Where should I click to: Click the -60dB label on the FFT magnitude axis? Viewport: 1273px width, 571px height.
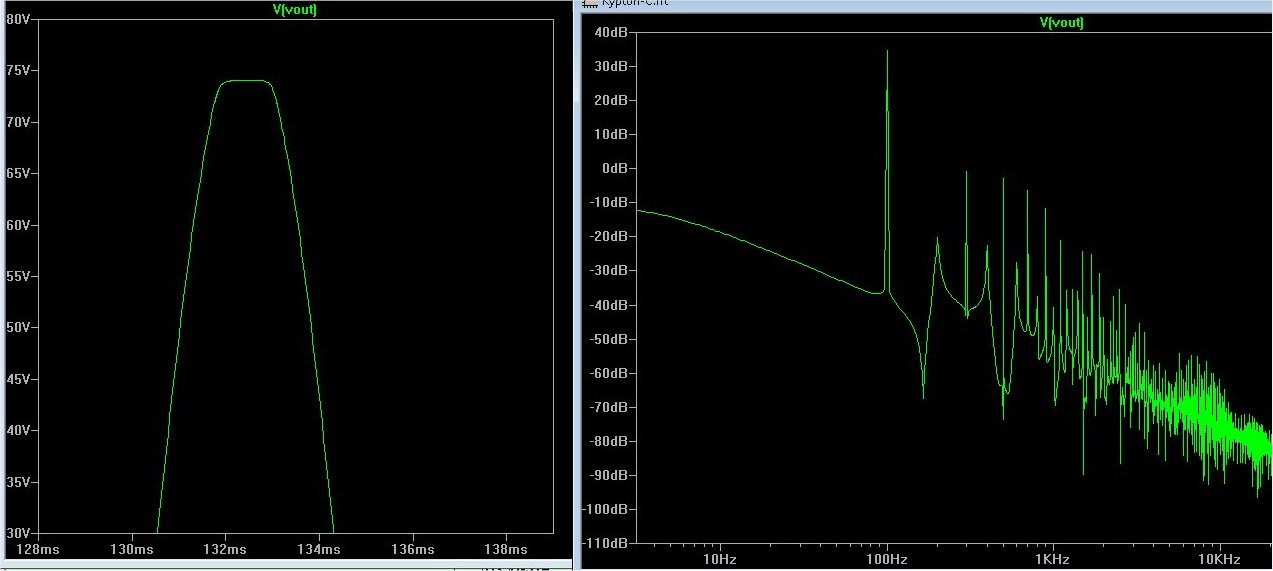tap(608, 373)
